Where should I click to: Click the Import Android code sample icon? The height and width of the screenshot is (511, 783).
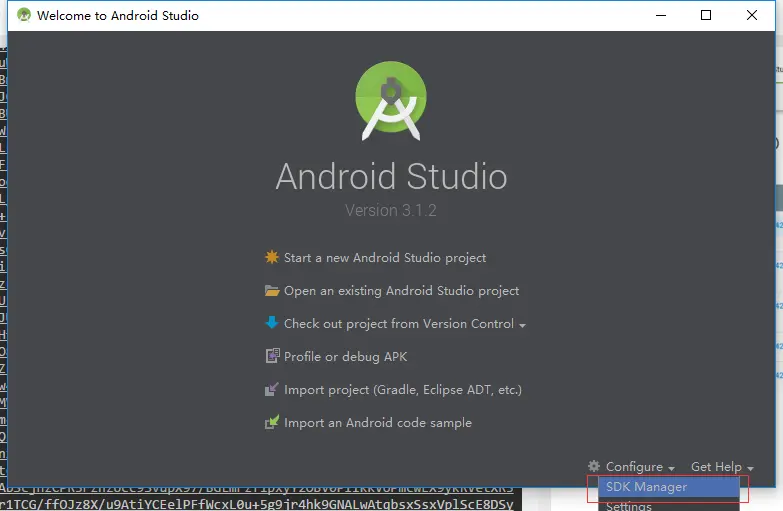272,422
